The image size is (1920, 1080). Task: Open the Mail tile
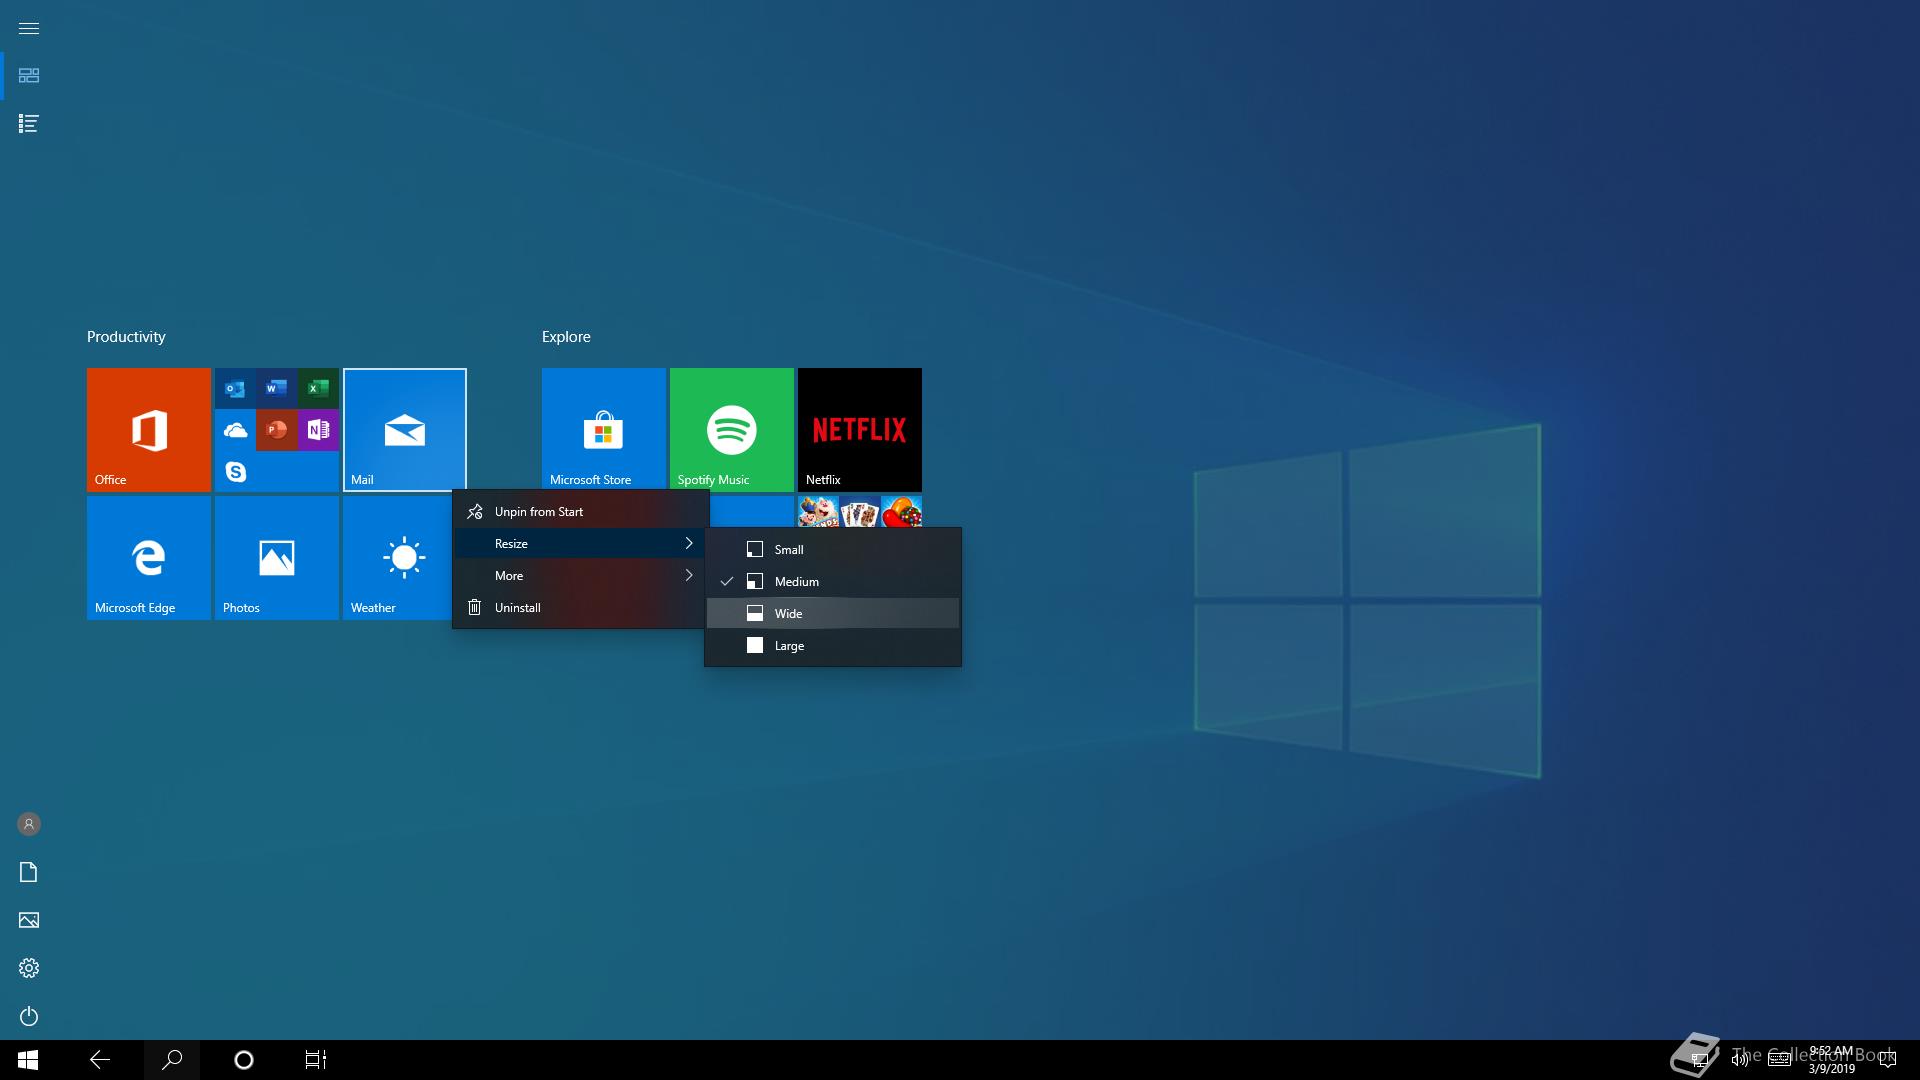(405, 430)
